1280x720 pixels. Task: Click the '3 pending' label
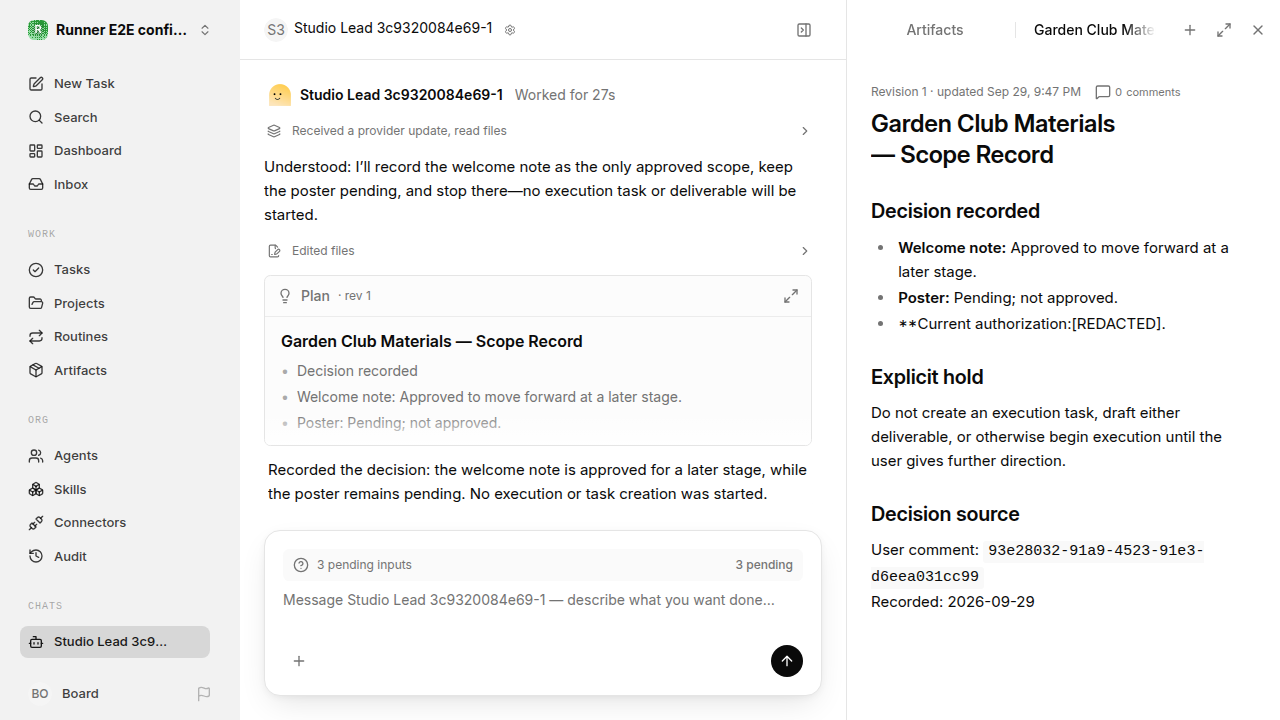coord(764,565)
